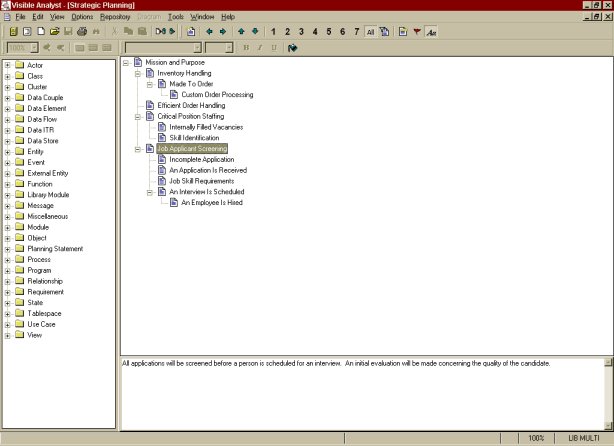The width and height of the screenshot is (614, 446).
Task: Move statement down with down arrow
Action: (x=255, y=32)
